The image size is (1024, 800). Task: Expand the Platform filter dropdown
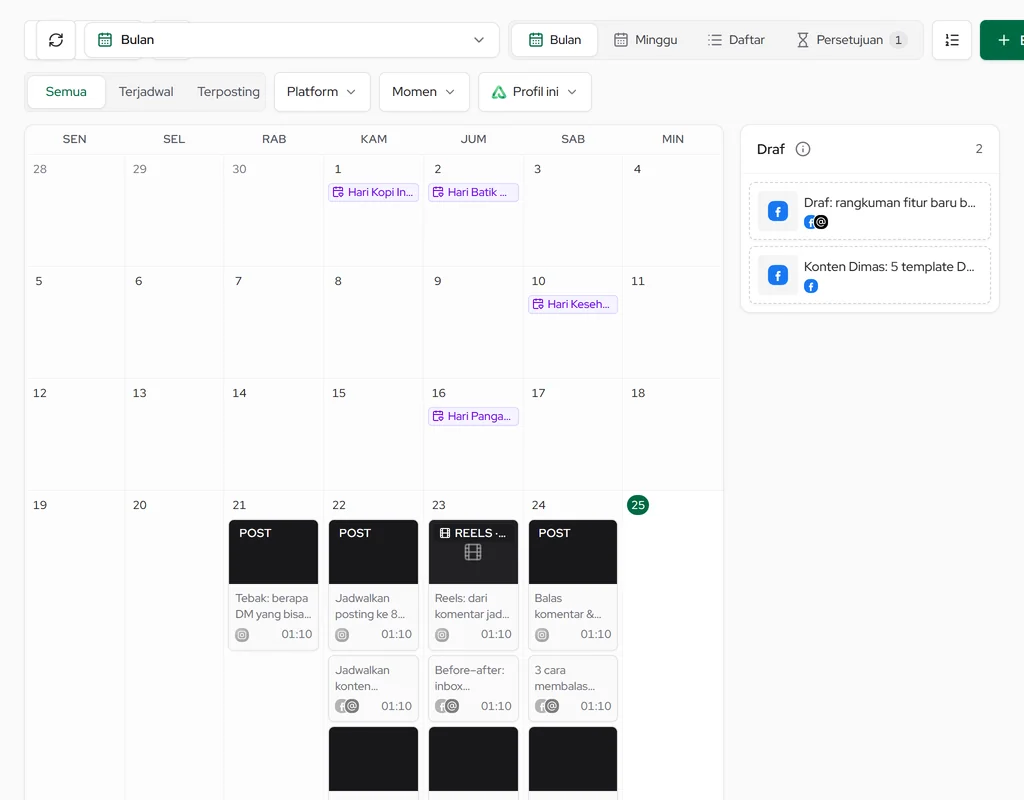coord(322,91)
